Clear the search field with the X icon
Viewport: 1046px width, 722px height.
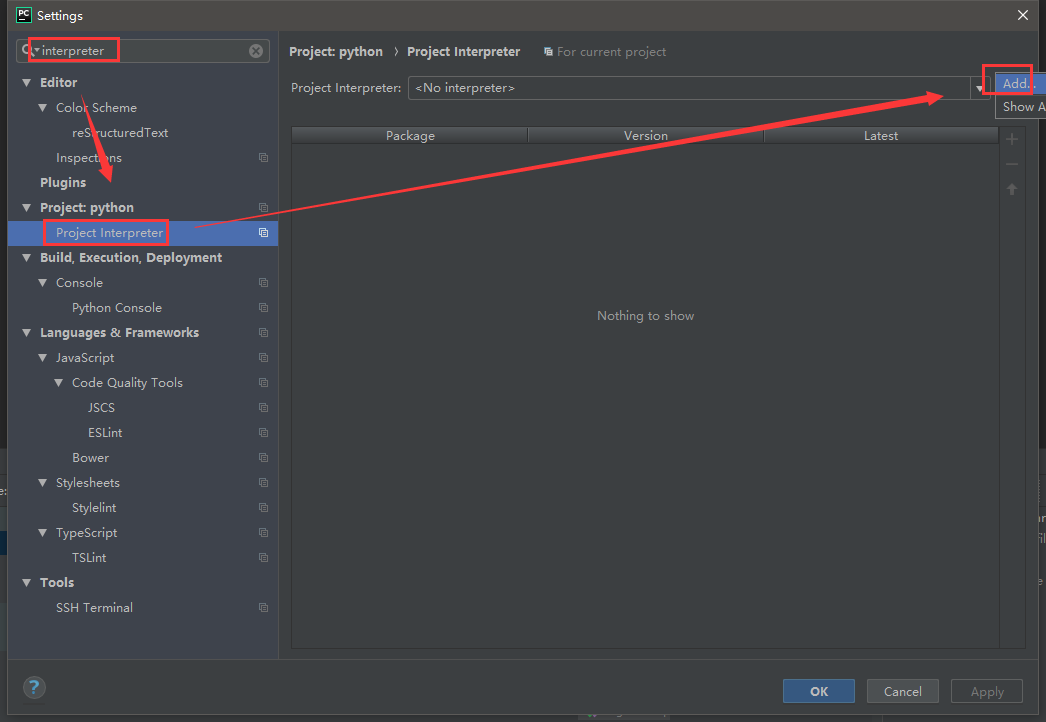point(256,51)
